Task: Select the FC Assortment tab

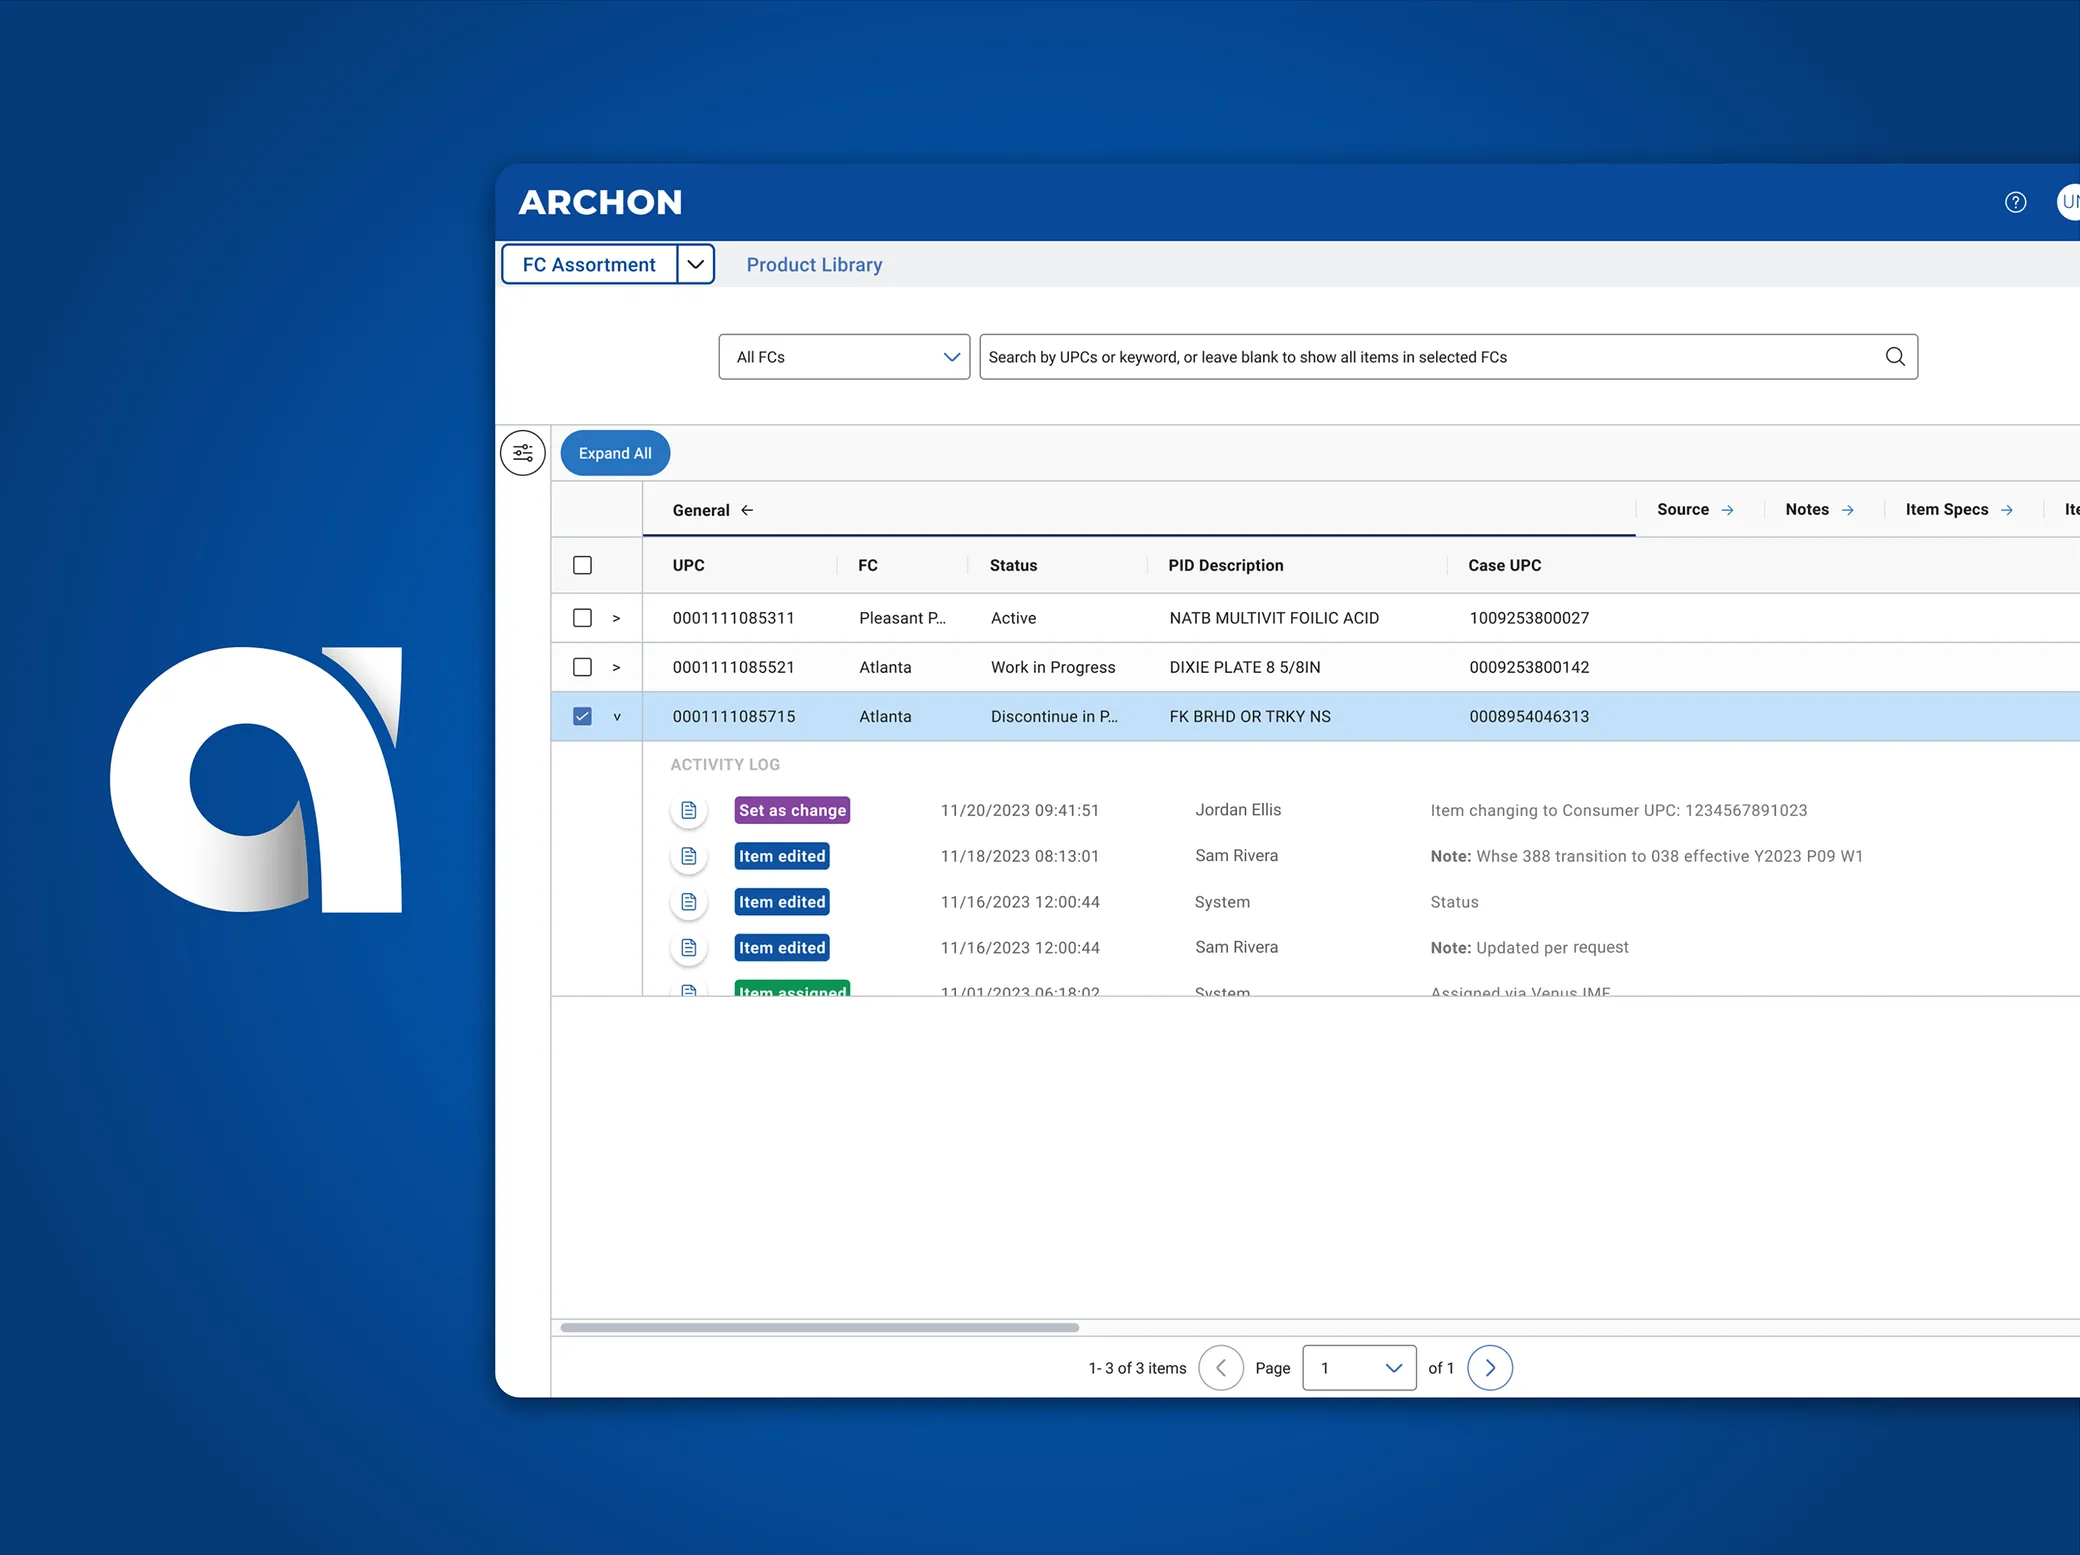Action: (589, 265)
